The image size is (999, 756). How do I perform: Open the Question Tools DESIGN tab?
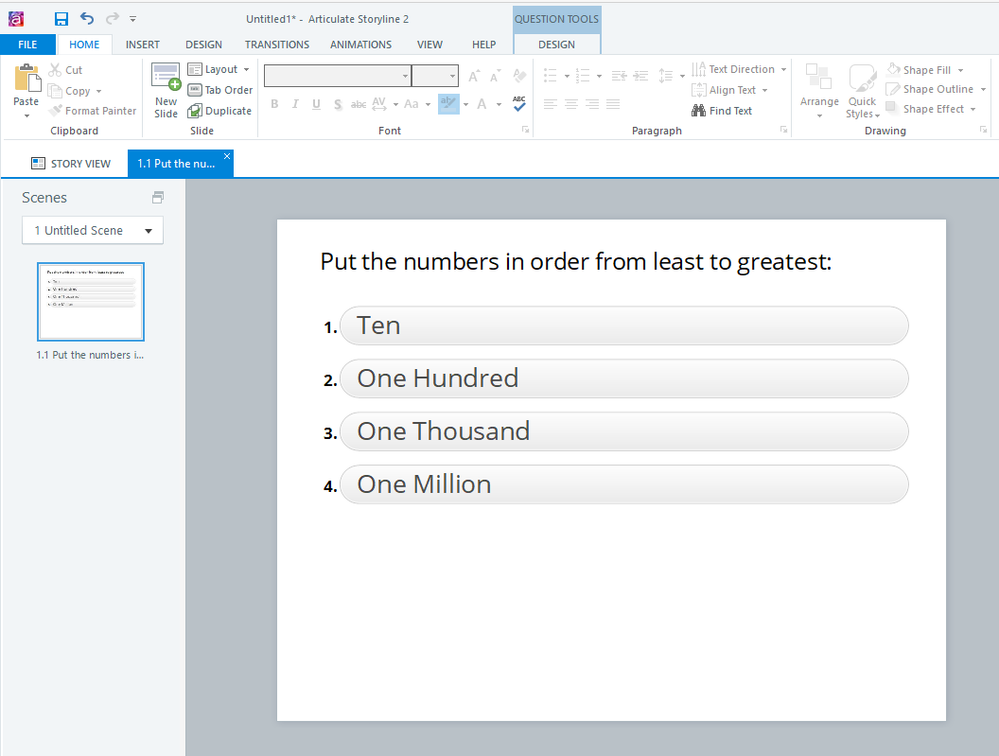tap(556, 45)
